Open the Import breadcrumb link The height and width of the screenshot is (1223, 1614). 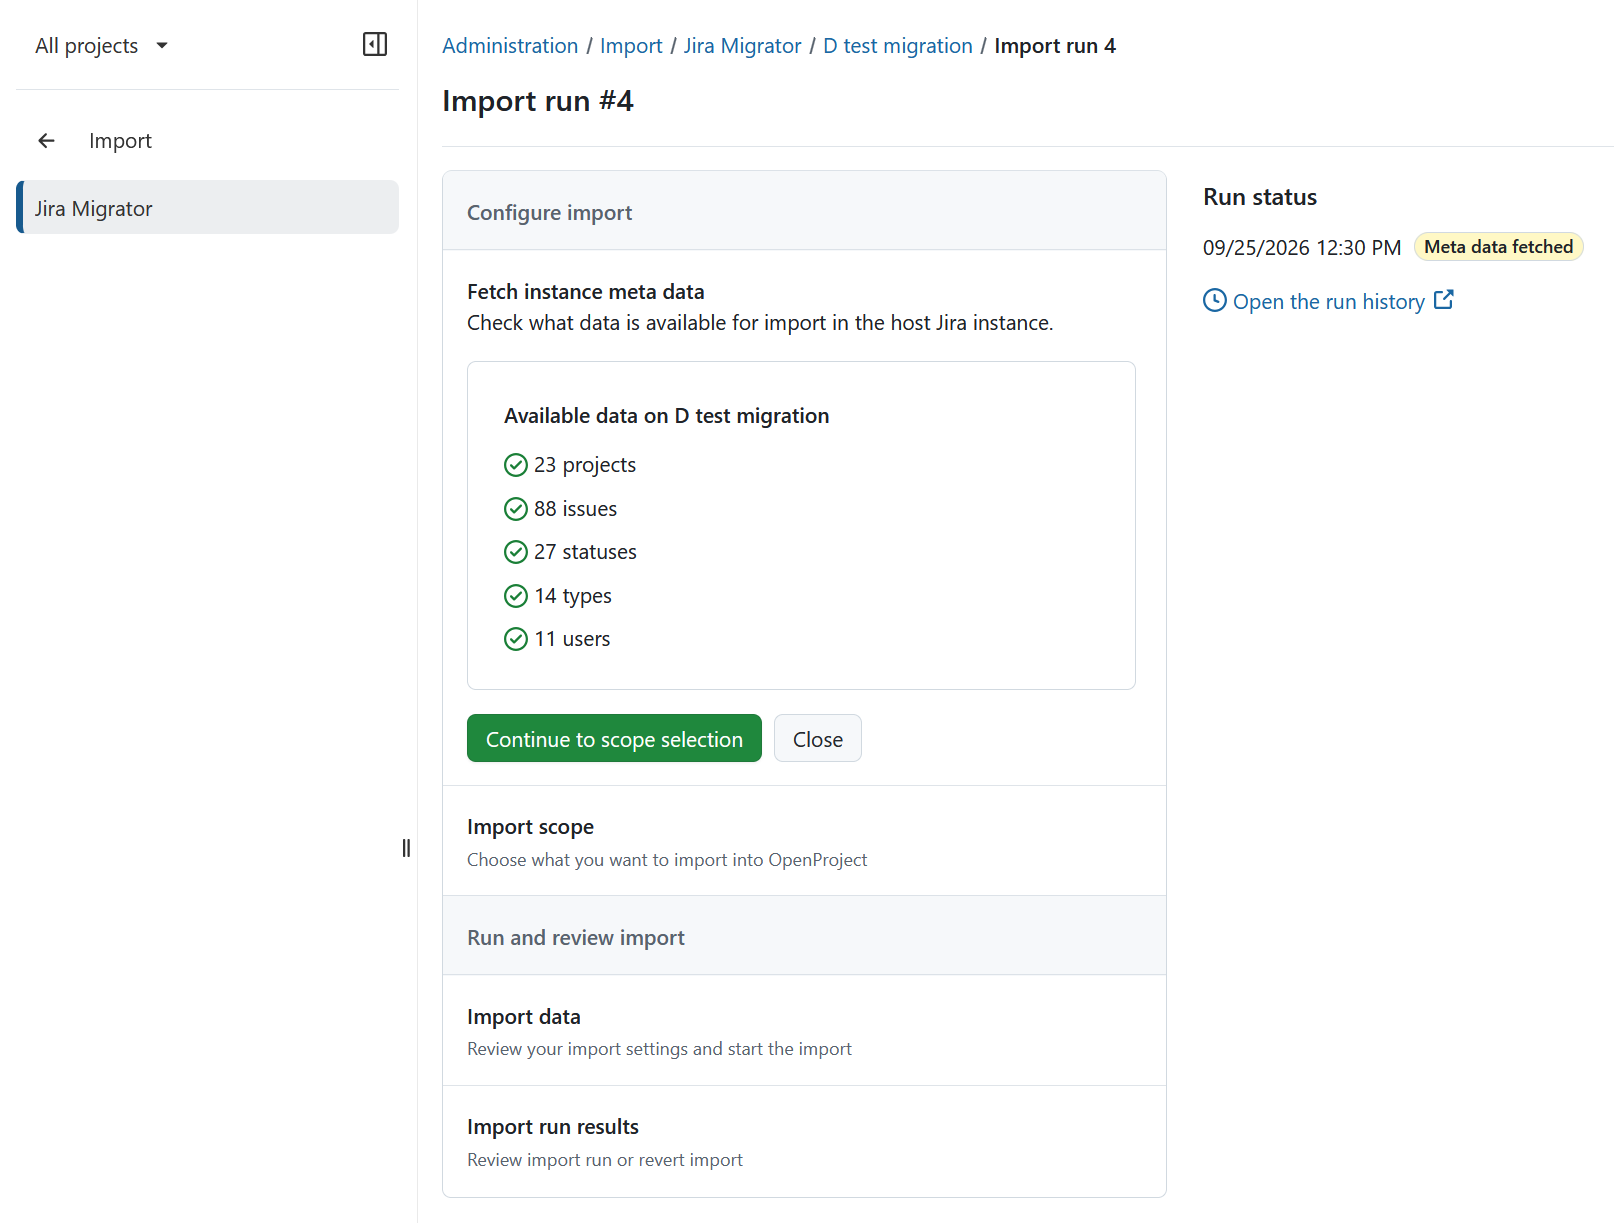point(631,46)
